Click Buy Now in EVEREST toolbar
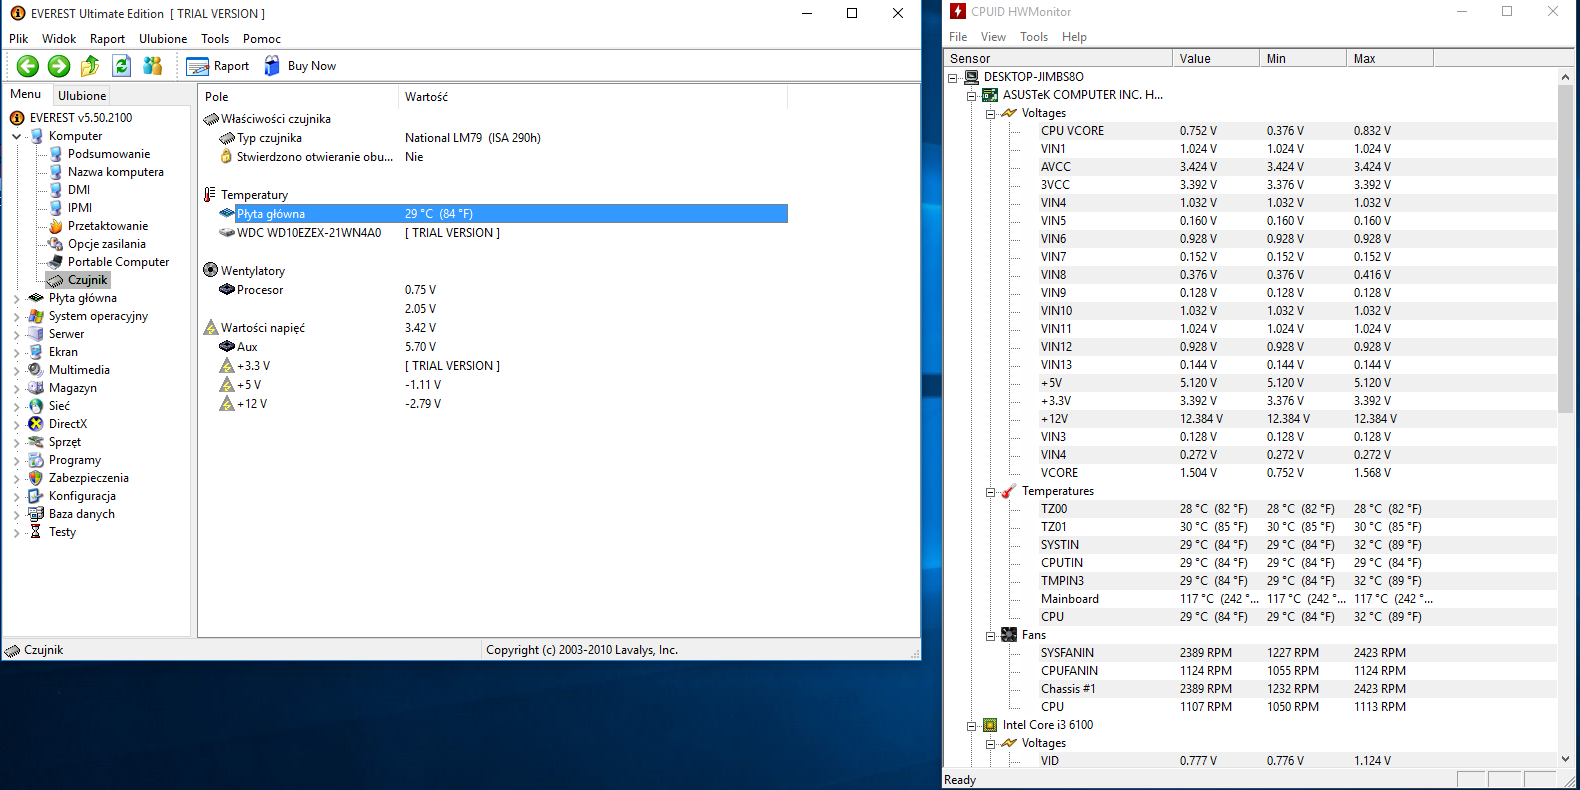1580x790 pixels. pyautogui.click(x=300, y=66)
